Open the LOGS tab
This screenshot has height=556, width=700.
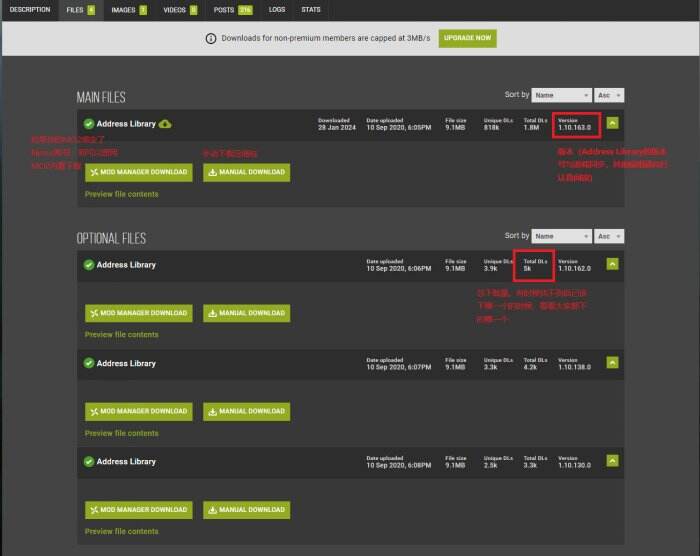[x=277, y=9]
